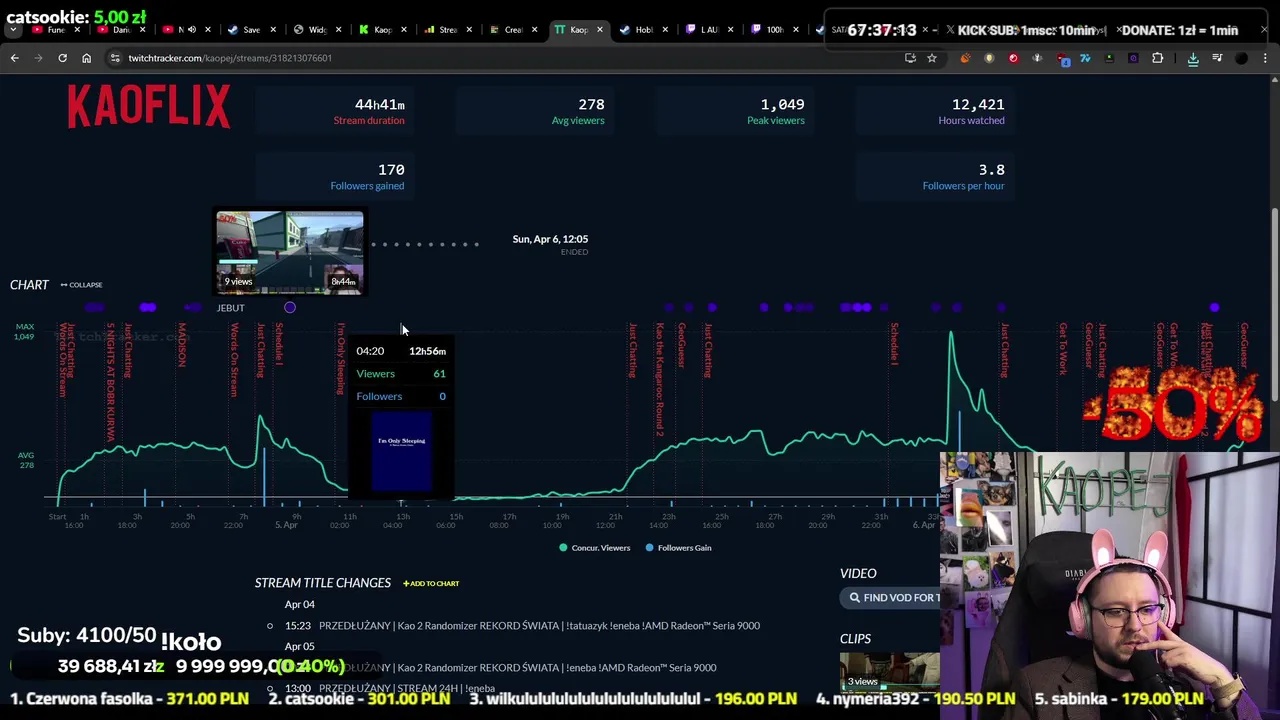Click the KAOFLIX logo
The height and width of the screenshot is (720, 1280).
click(149, 106)
